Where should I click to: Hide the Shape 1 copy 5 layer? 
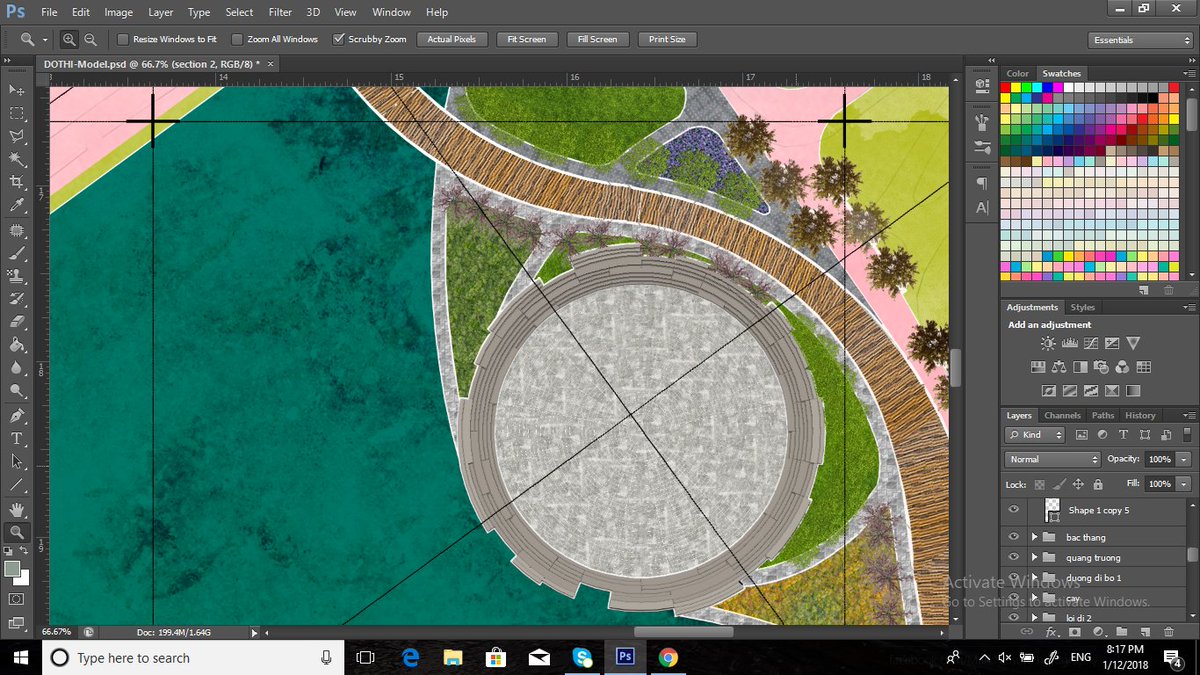pyautogui.click(x=1014, y=510)
